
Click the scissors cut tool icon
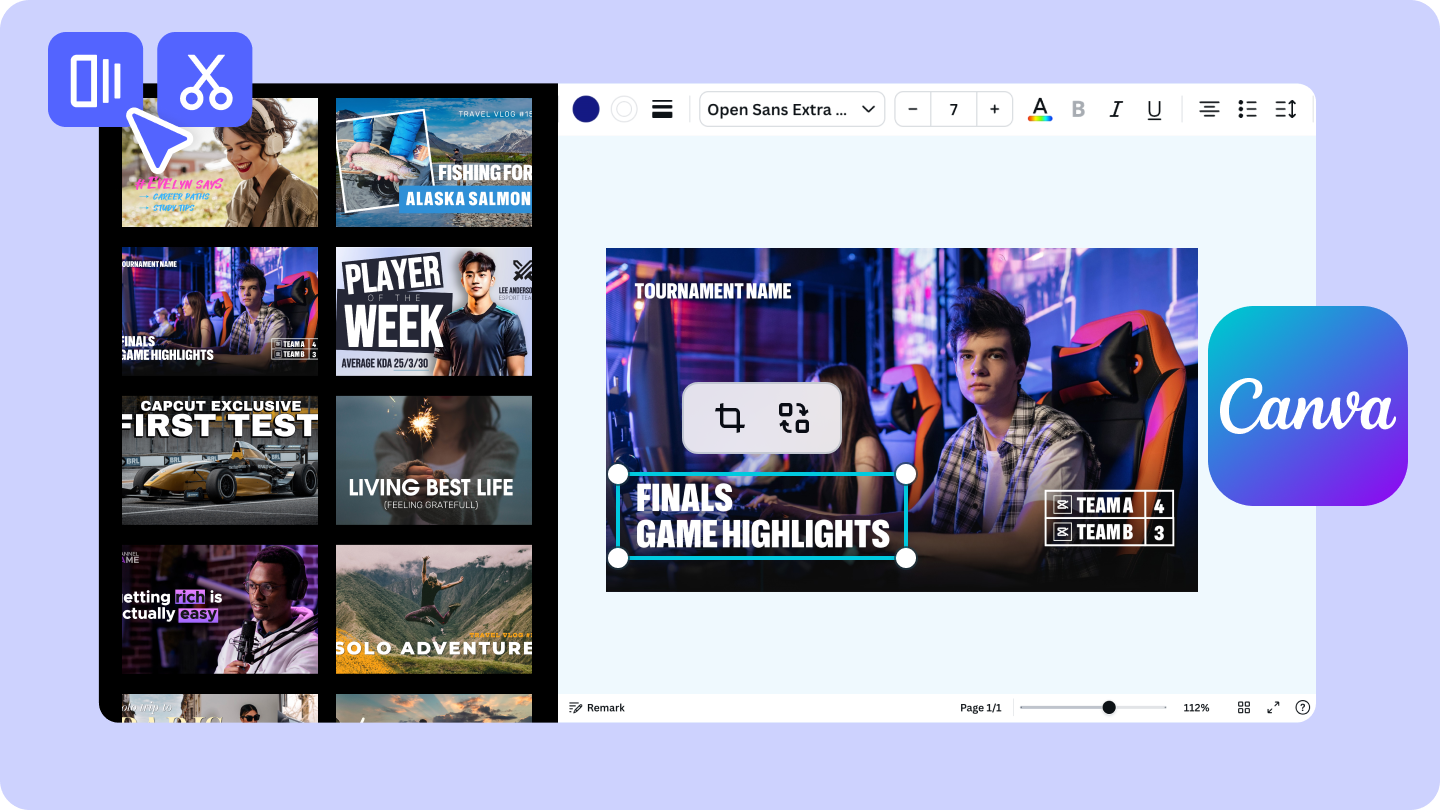coord(205,80)
